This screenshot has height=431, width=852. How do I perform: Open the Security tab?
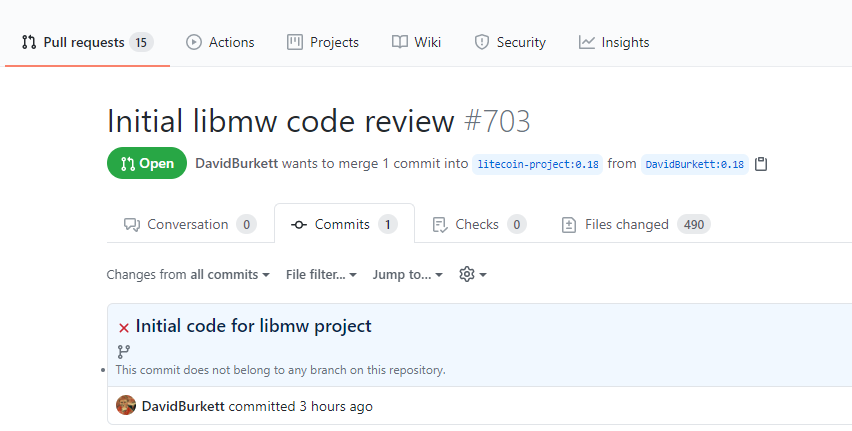click(x=510, y=42)
